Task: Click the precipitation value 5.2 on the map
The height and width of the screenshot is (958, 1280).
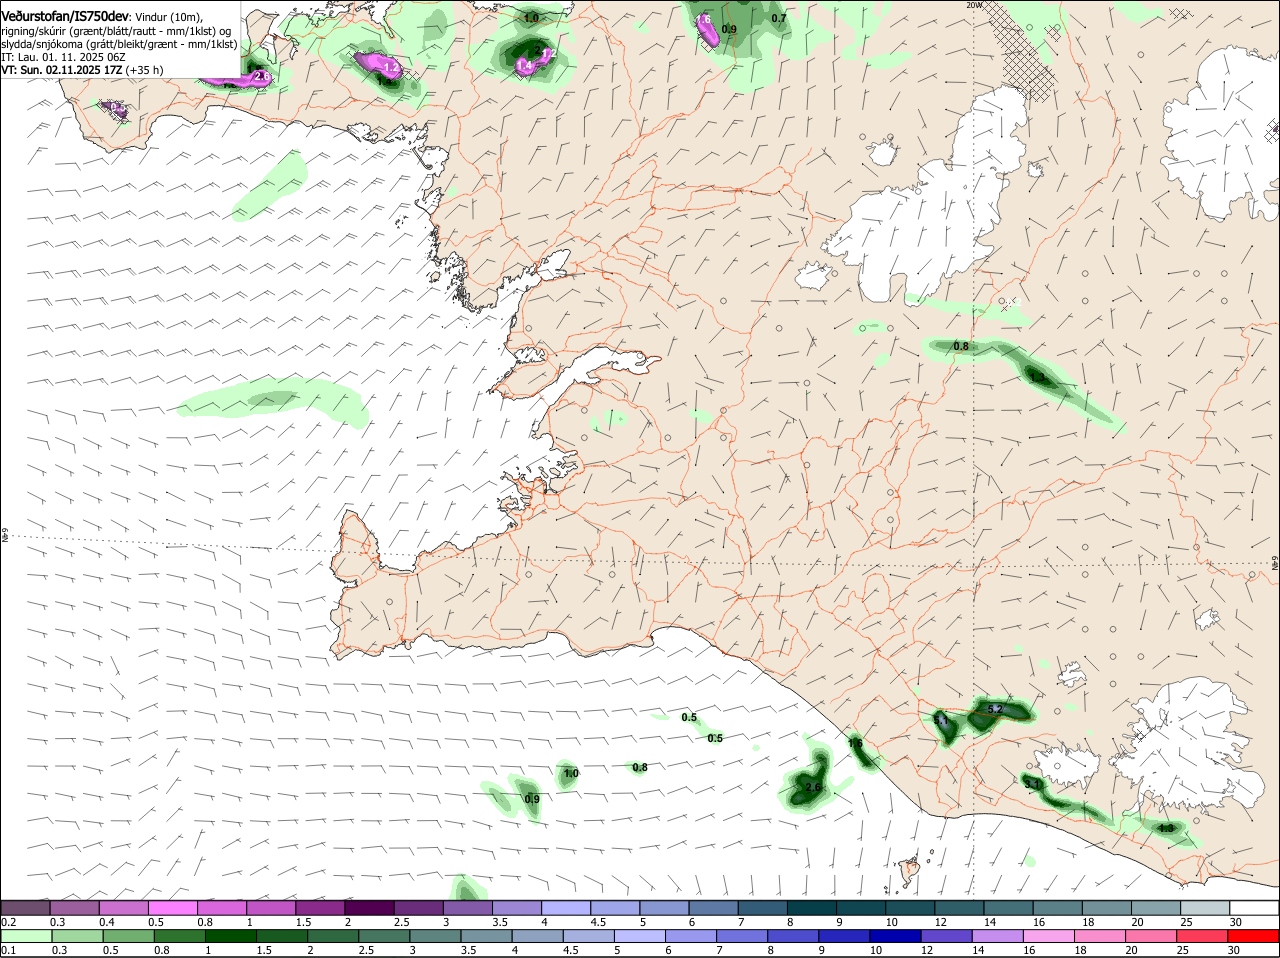Action: pos(994,709)
